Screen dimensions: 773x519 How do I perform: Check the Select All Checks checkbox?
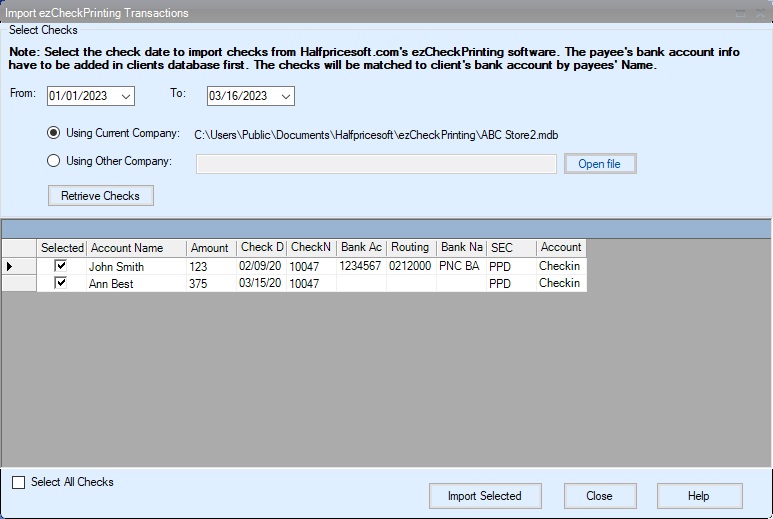pyautogui.click(x=19, y=483)
